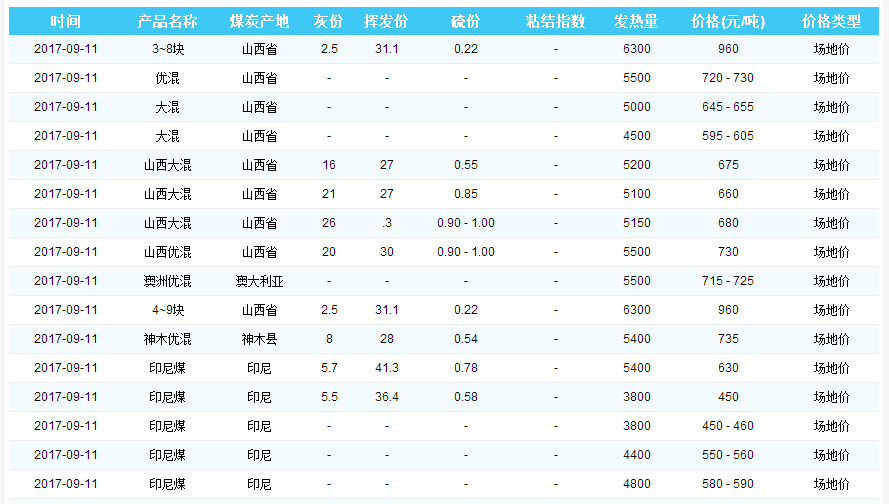Screen dimensions: 889x504
Task: Select the 发热量 column header
Action: point(635,21)
